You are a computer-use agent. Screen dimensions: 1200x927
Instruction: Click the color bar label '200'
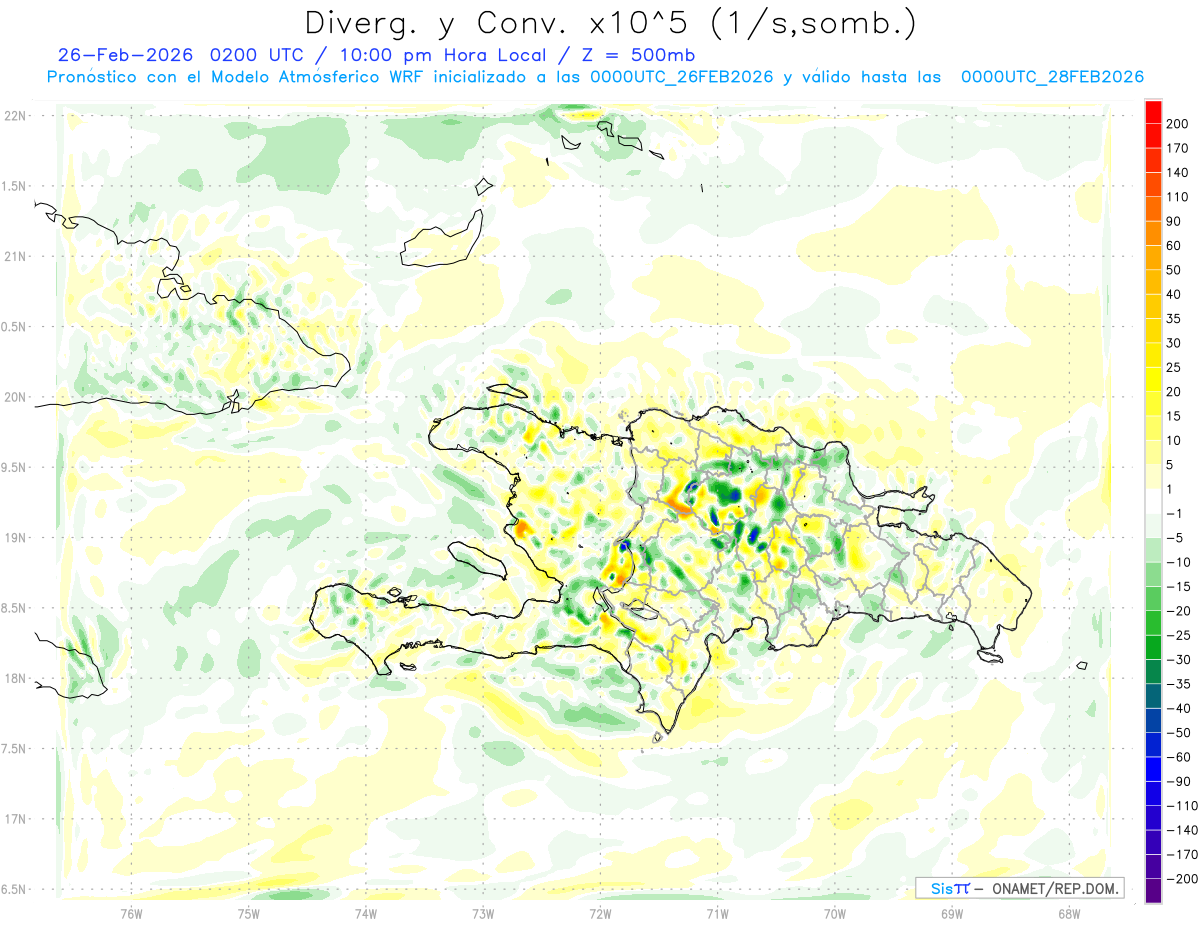[1178, 123]
